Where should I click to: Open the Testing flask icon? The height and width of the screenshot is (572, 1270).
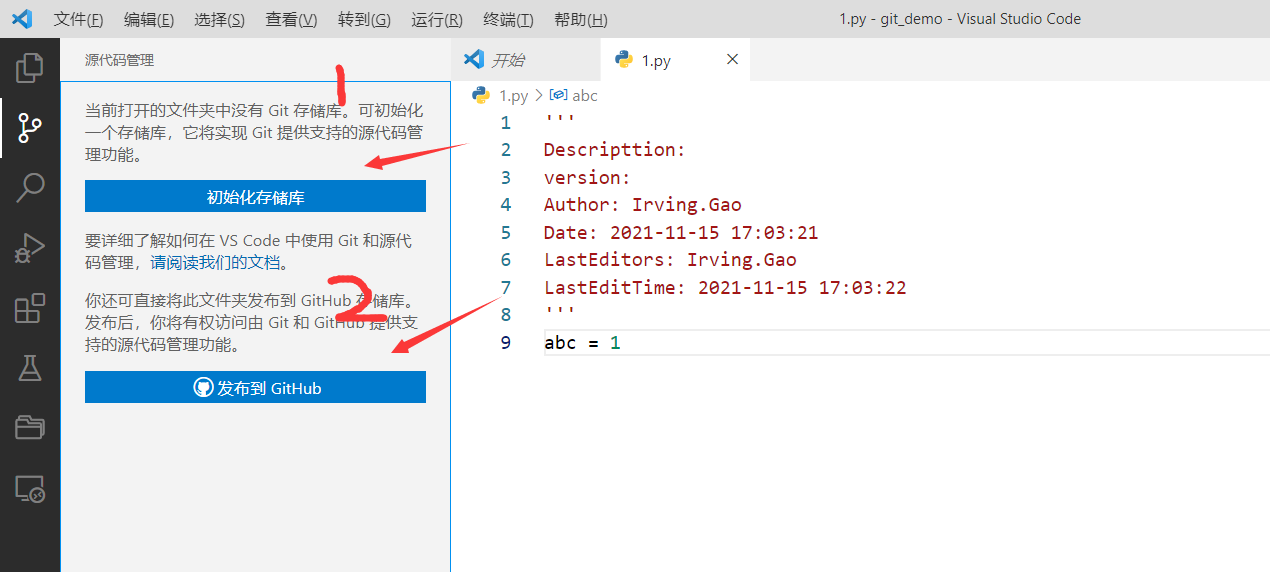[x=30, y=368]
